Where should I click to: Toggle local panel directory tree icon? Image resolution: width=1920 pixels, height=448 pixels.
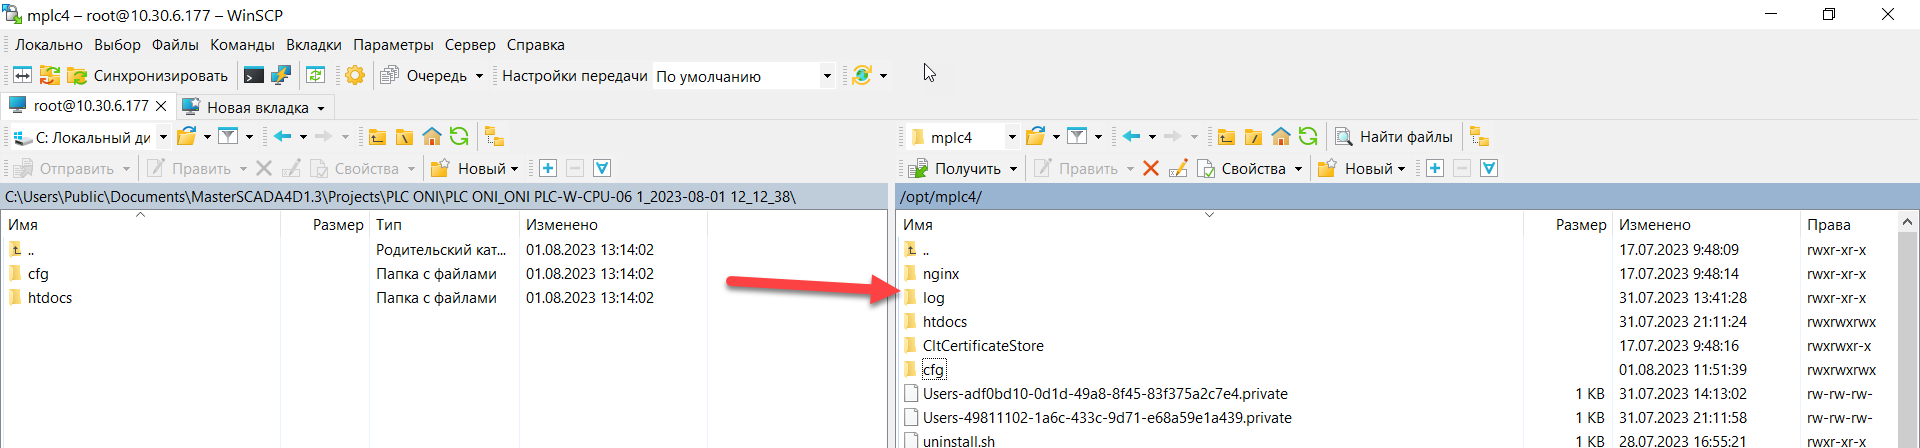(494, 137)
